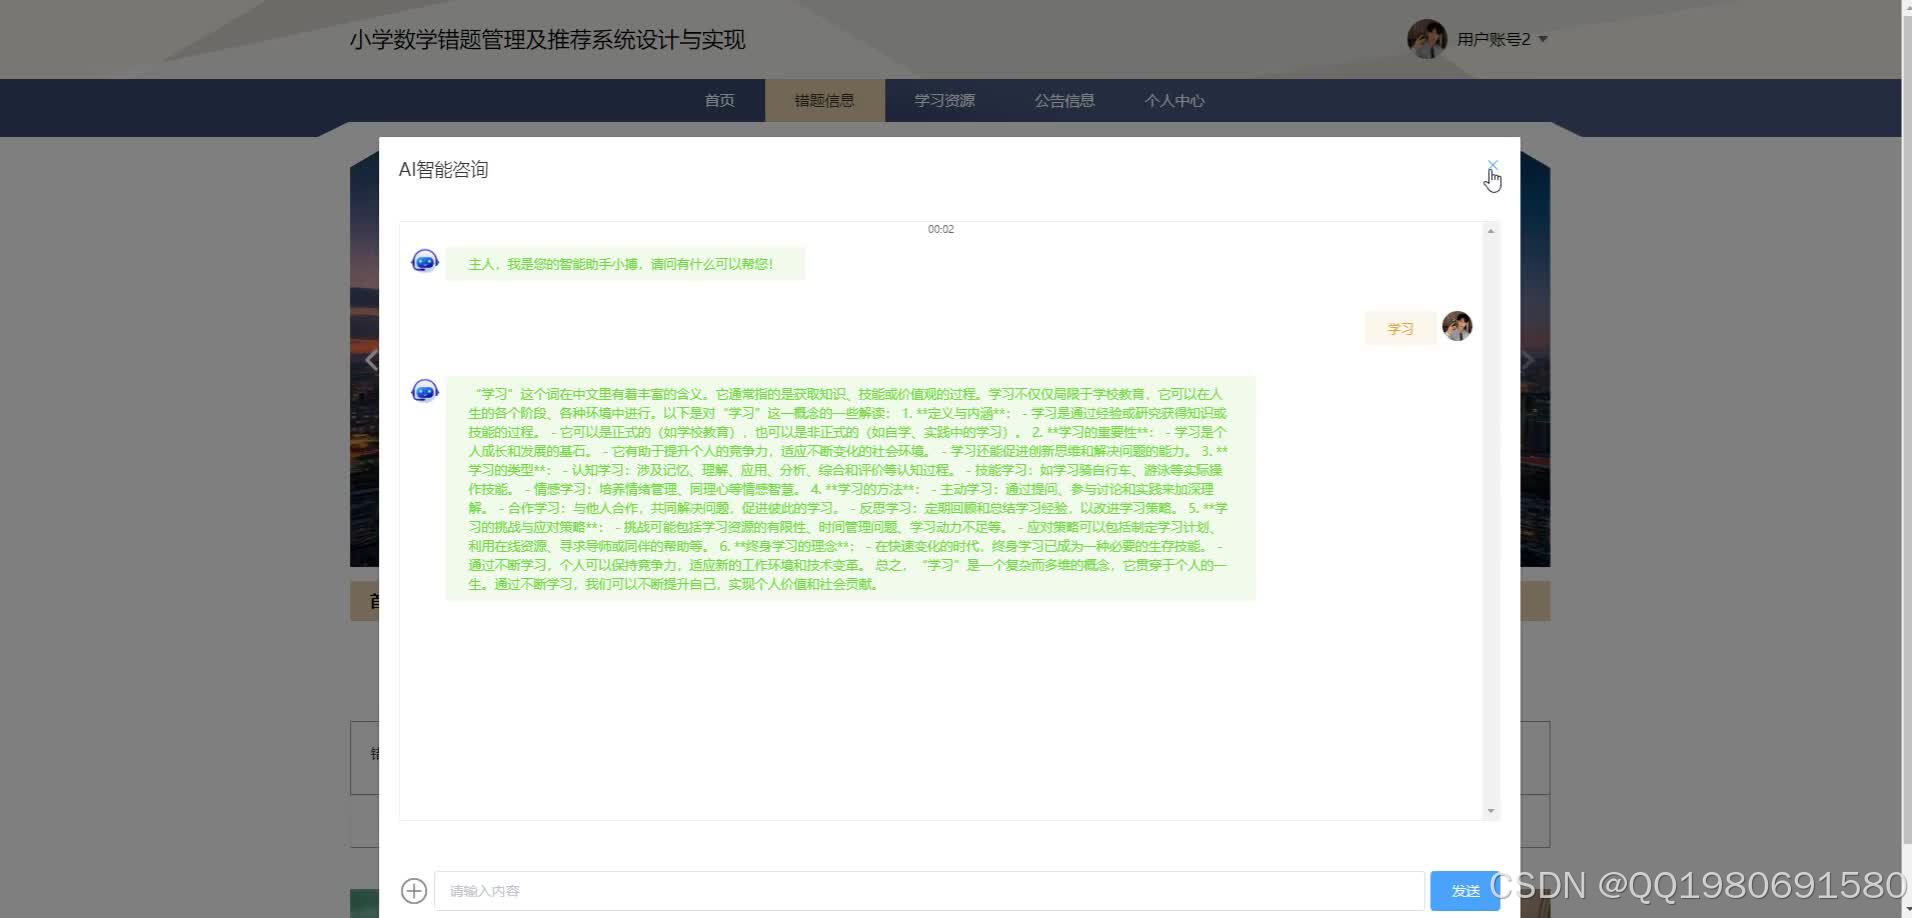Click the user avatar next to the 学习 message
Viewport: 1912px width, 918px height.
click(1456, 325)
